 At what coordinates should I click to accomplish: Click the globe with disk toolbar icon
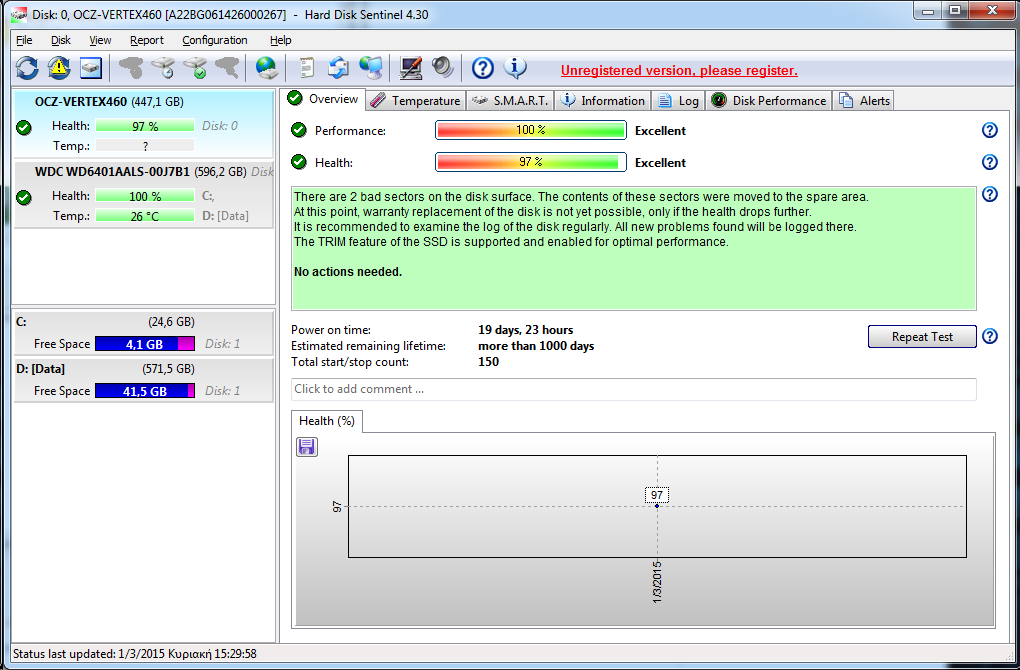pyautogui.click(x=267, y=68)
